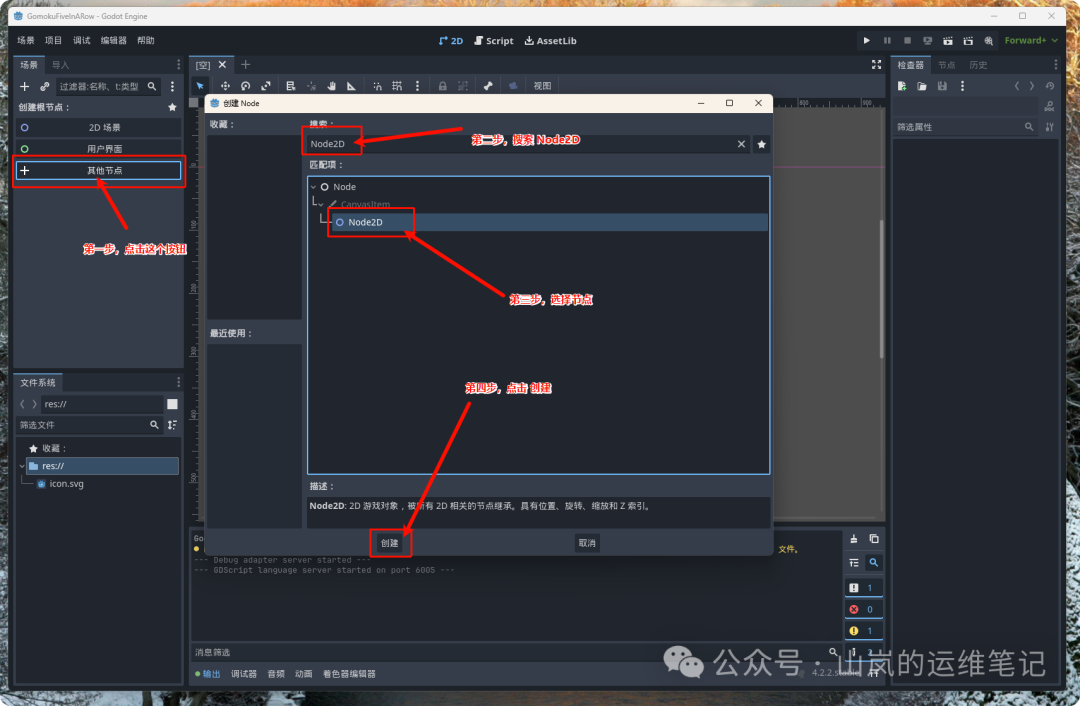Toggle smart snap in viewport toolbar
The image size is (1080, 706).
click(377, 86)
